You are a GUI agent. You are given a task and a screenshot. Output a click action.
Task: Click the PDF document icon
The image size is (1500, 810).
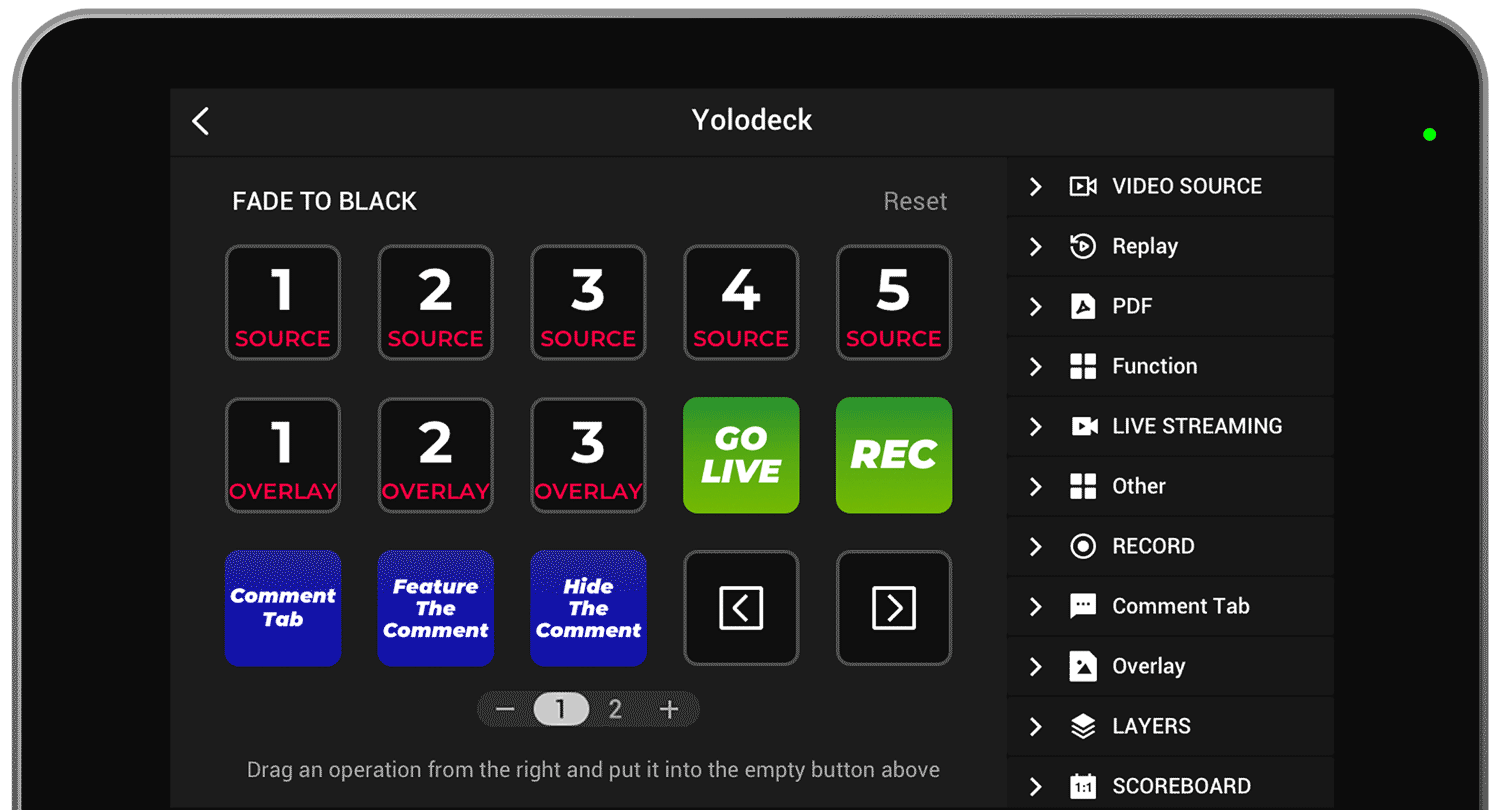(x=1083, y=306)
